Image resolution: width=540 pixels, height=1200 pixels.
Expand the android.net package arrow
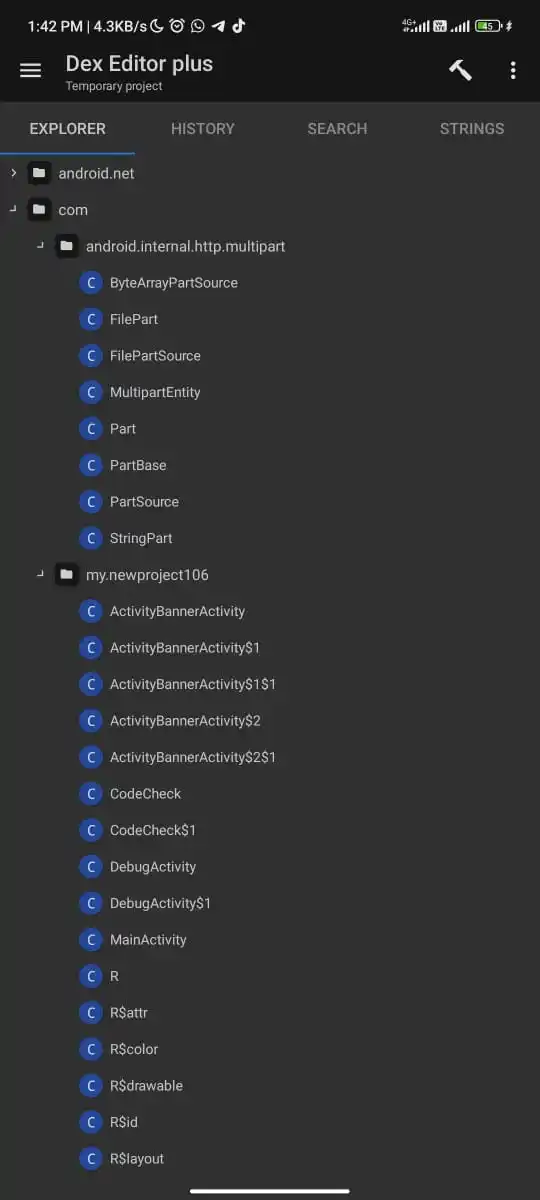(x=13, y=173)
